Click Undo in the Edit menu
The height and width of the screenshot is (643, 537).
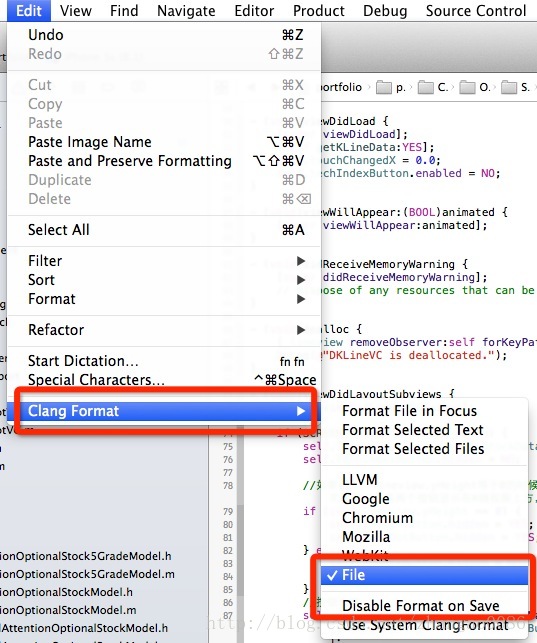[164, 35]
